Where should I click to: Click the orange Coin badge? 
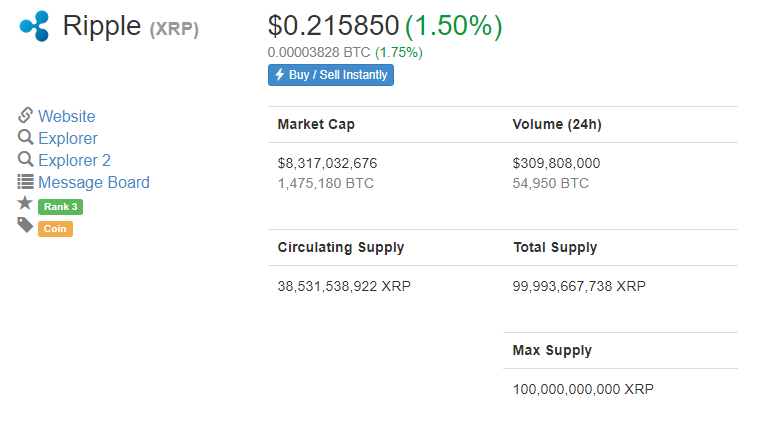click(x=56, y=229)
